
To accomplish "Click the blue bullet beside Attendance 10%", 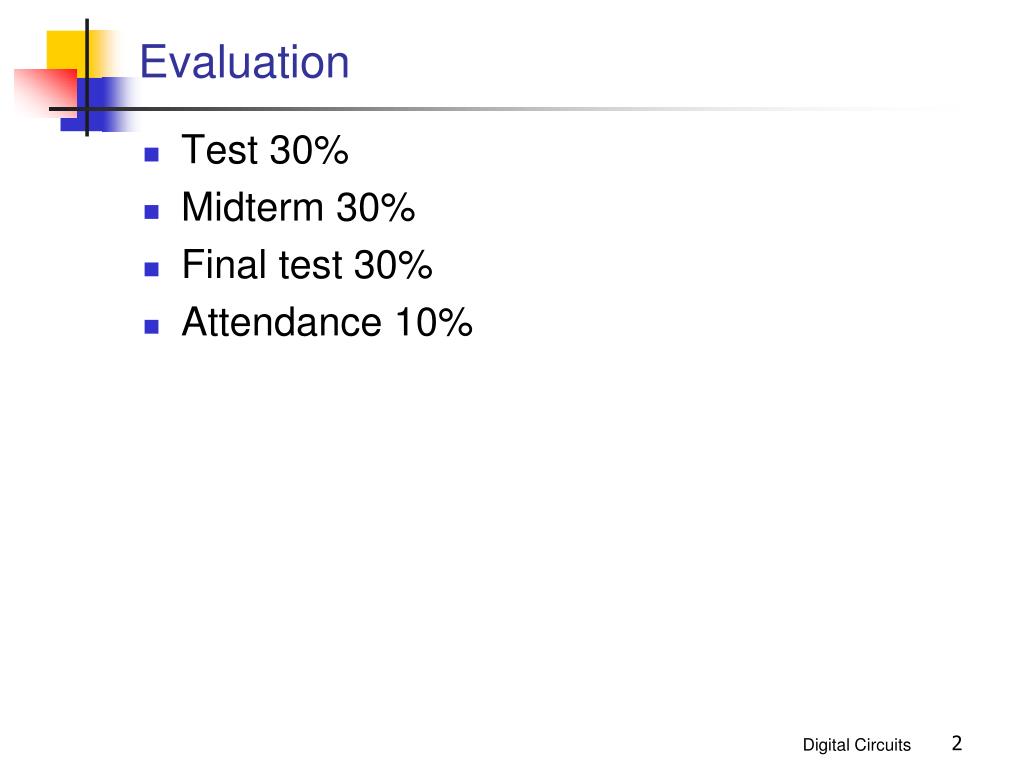I will (x=152, y=327).
